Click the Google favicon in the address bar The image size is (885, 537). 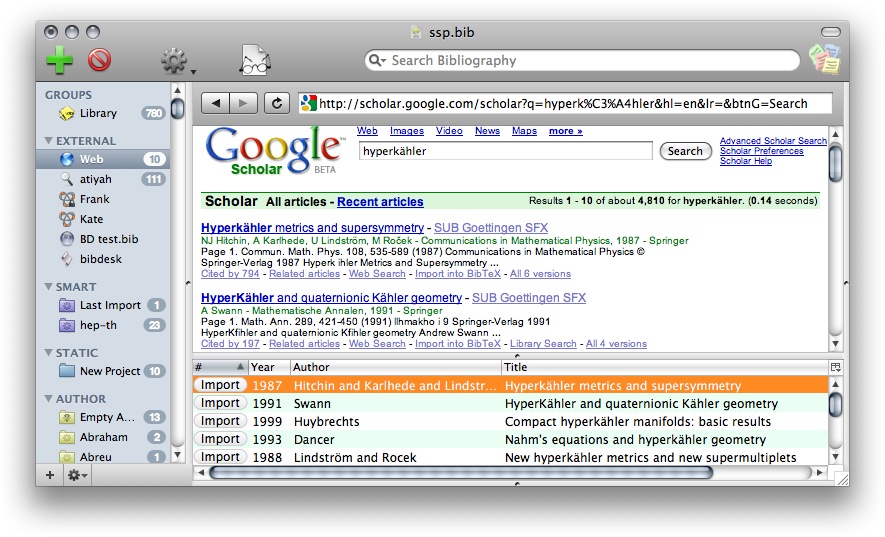pyautogui.click(x=309, y=103)
